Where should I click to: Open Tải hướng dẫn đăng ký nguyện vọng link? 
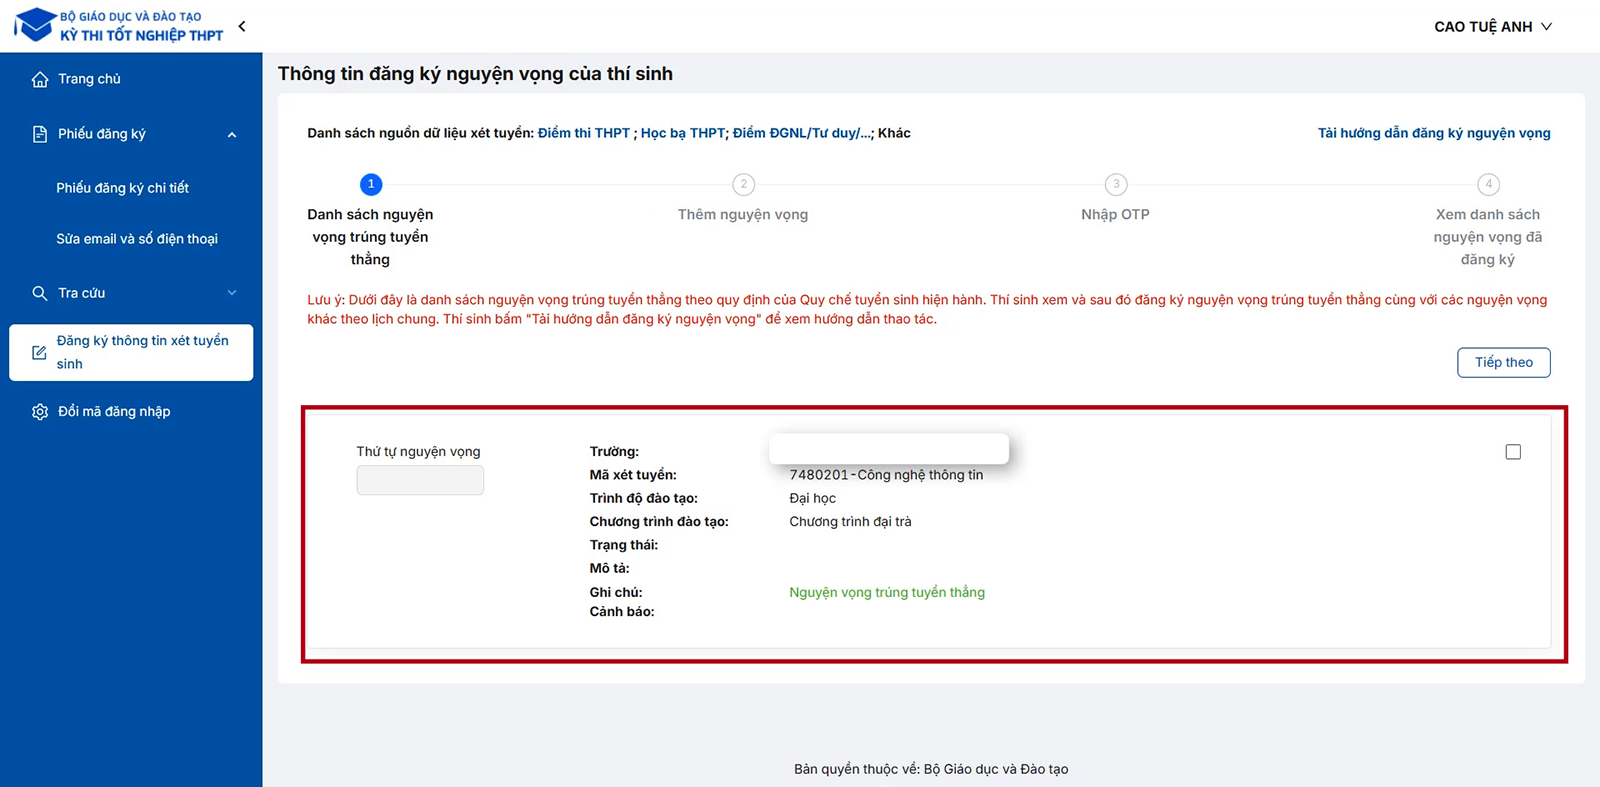pos(1433,133)
